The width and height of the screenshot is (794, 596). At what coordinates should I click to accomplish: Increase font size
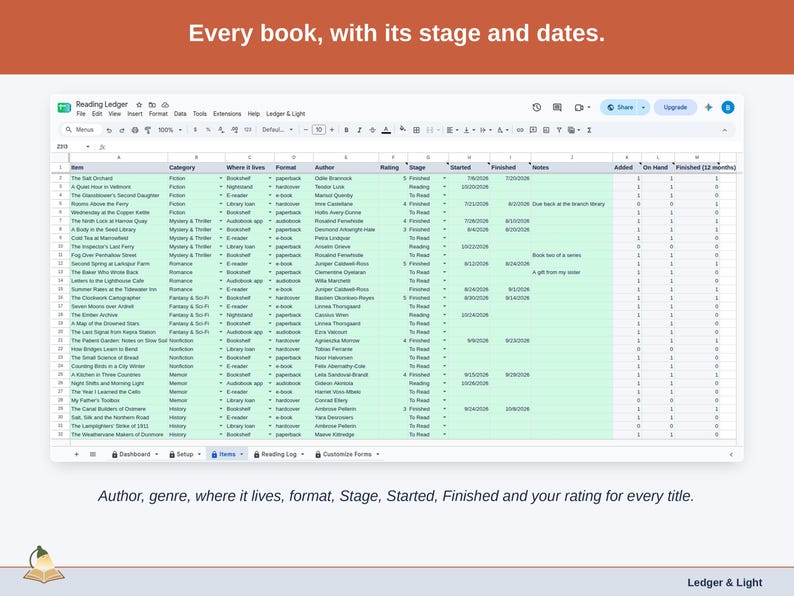[332, 130]
